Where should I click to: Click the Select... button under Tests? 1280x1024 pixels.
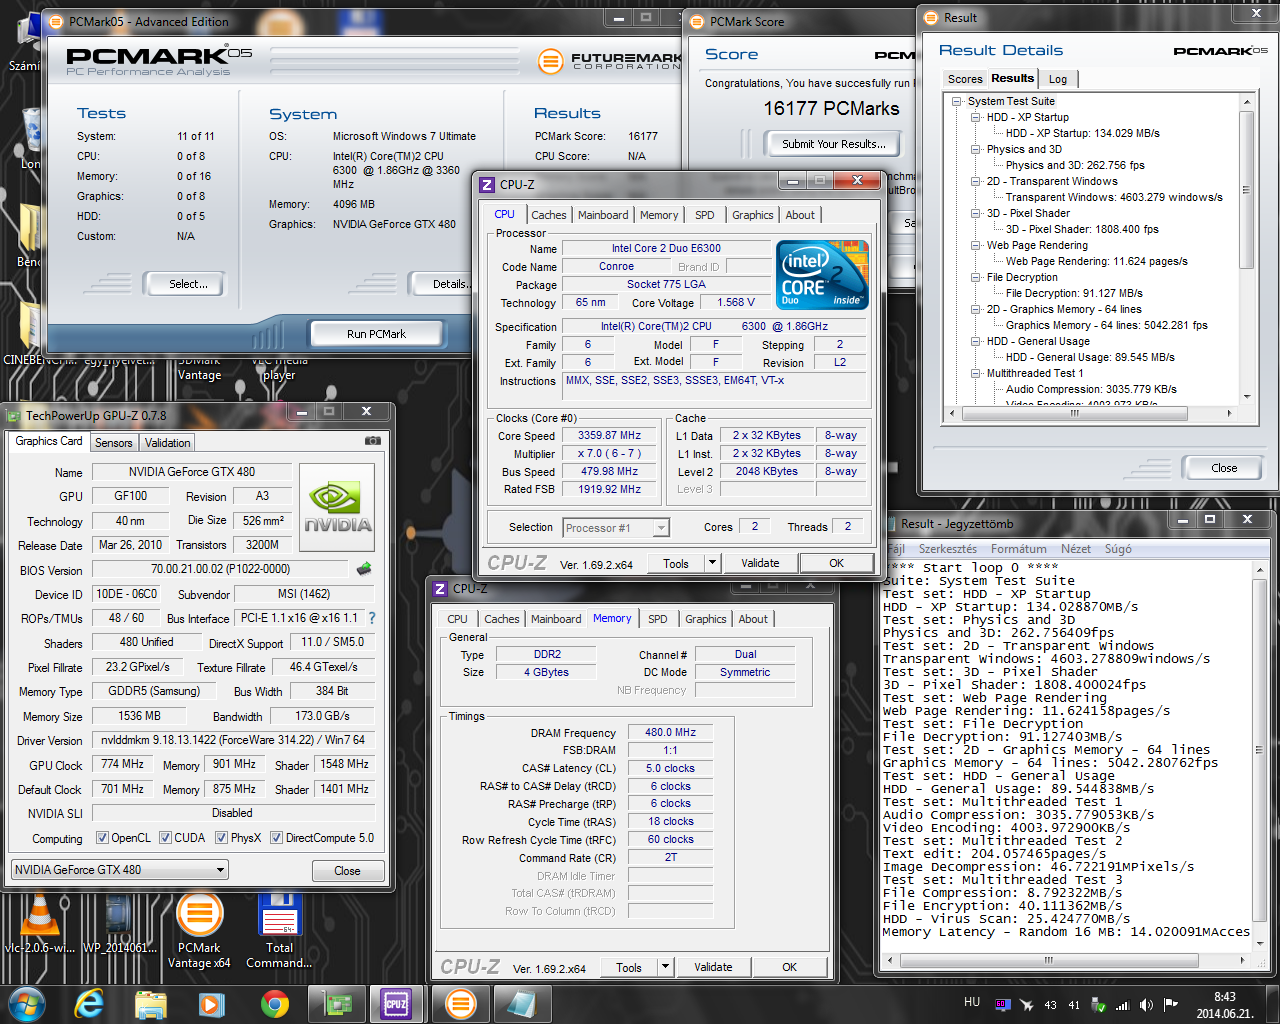188,284
